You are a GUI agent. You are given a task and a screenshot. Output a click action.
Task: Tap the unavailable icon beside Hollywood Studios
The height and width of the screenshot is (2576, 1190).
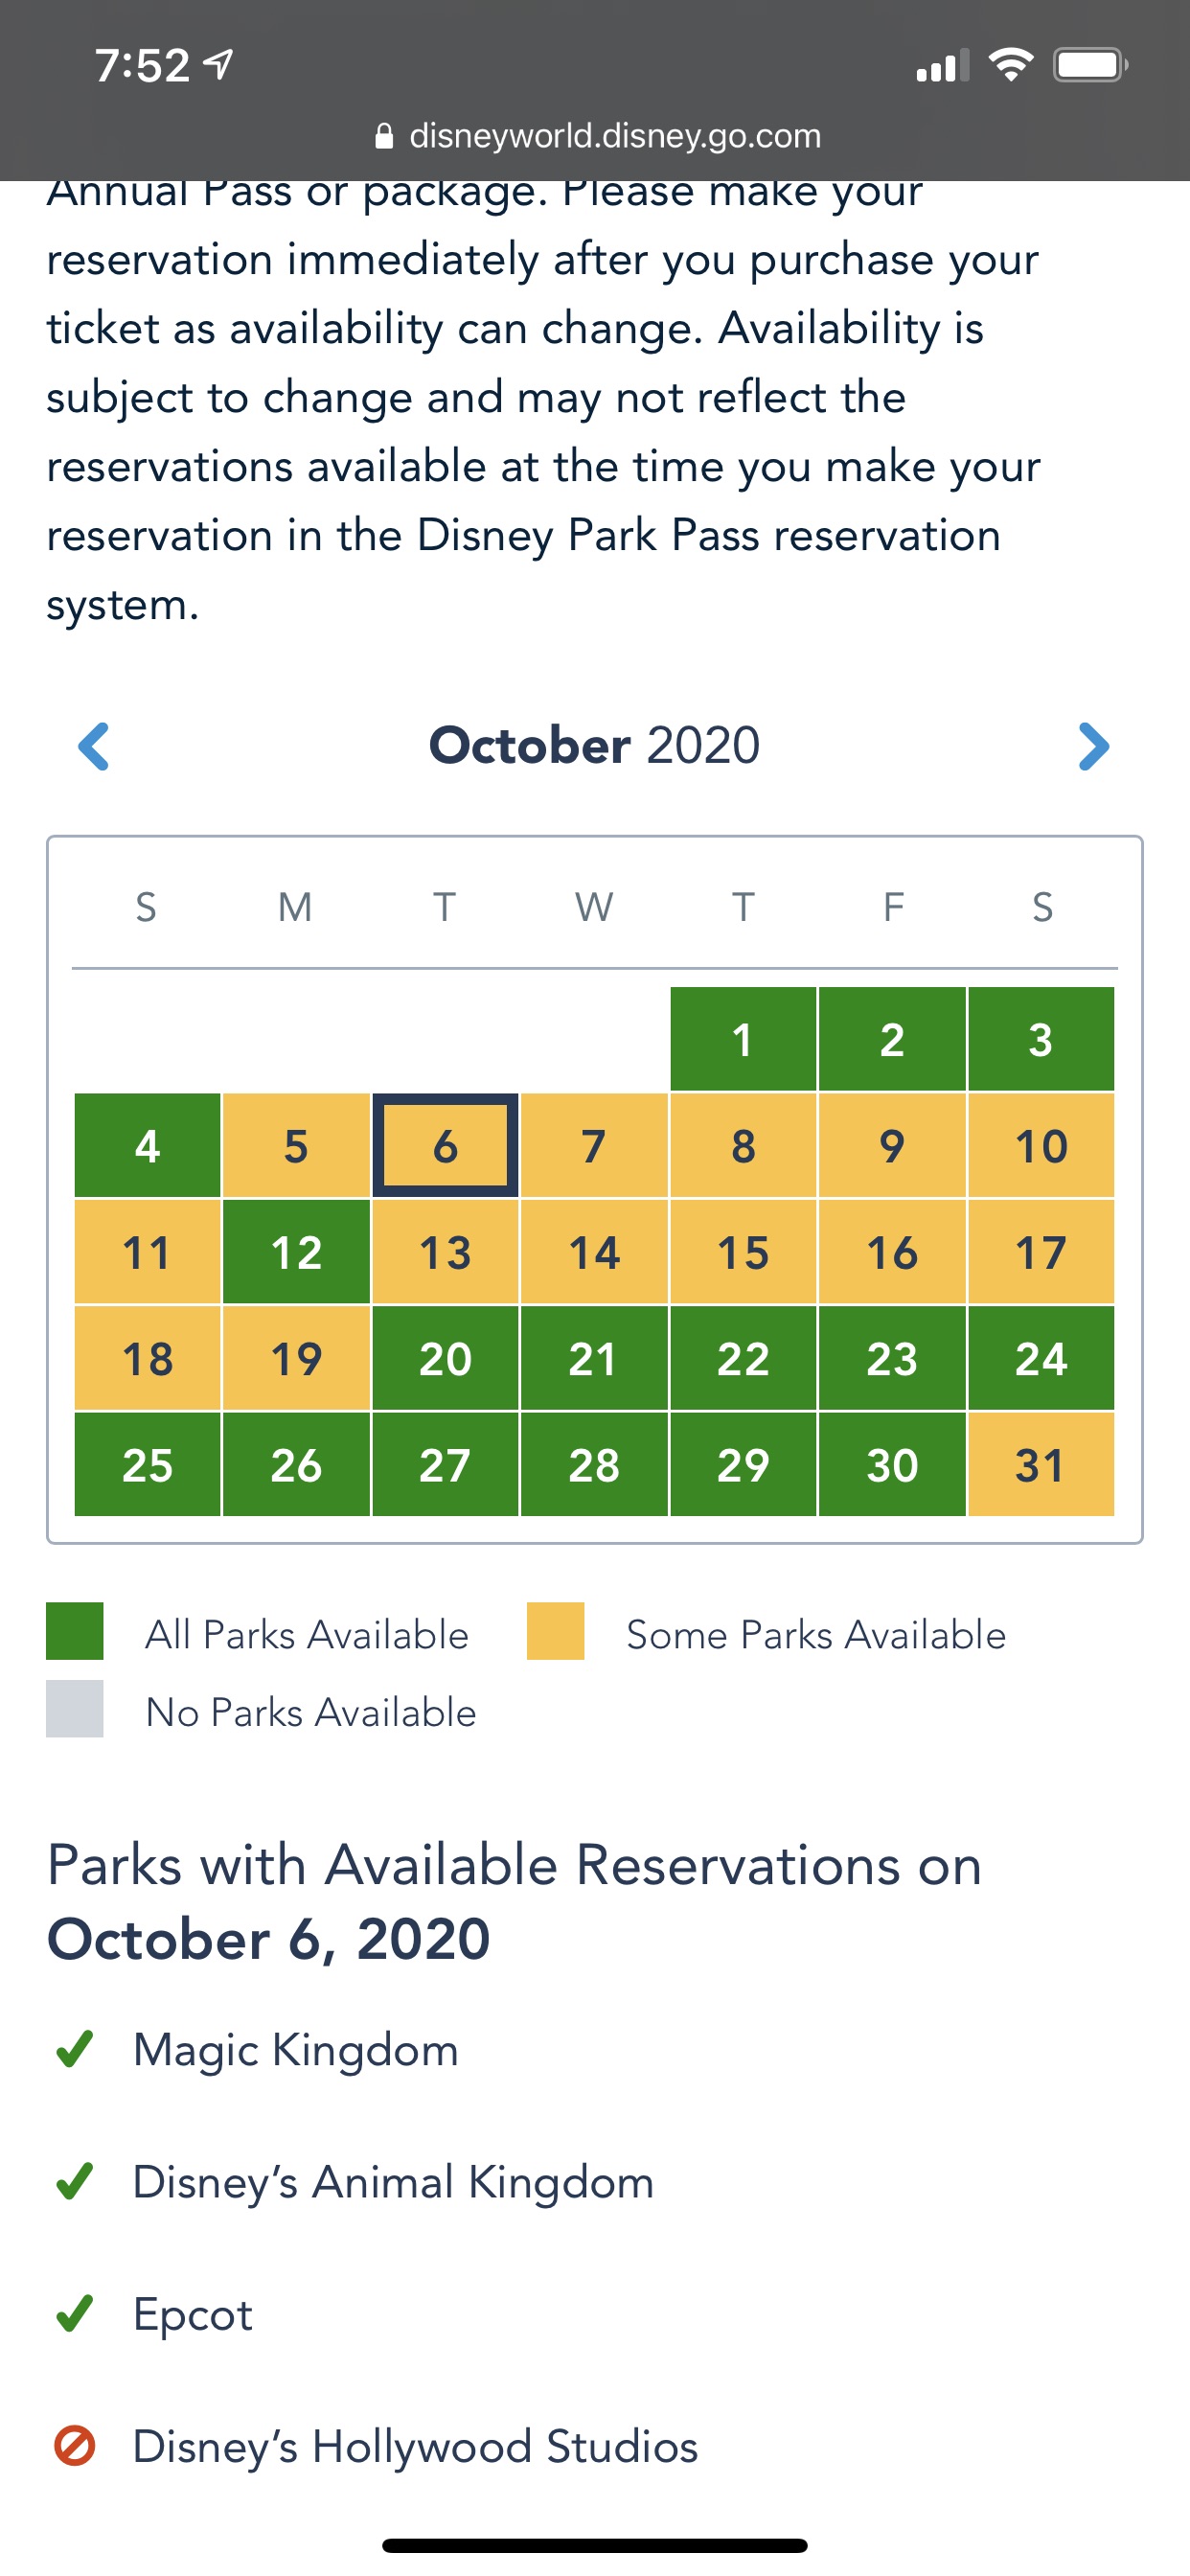tap(75, 2446)
